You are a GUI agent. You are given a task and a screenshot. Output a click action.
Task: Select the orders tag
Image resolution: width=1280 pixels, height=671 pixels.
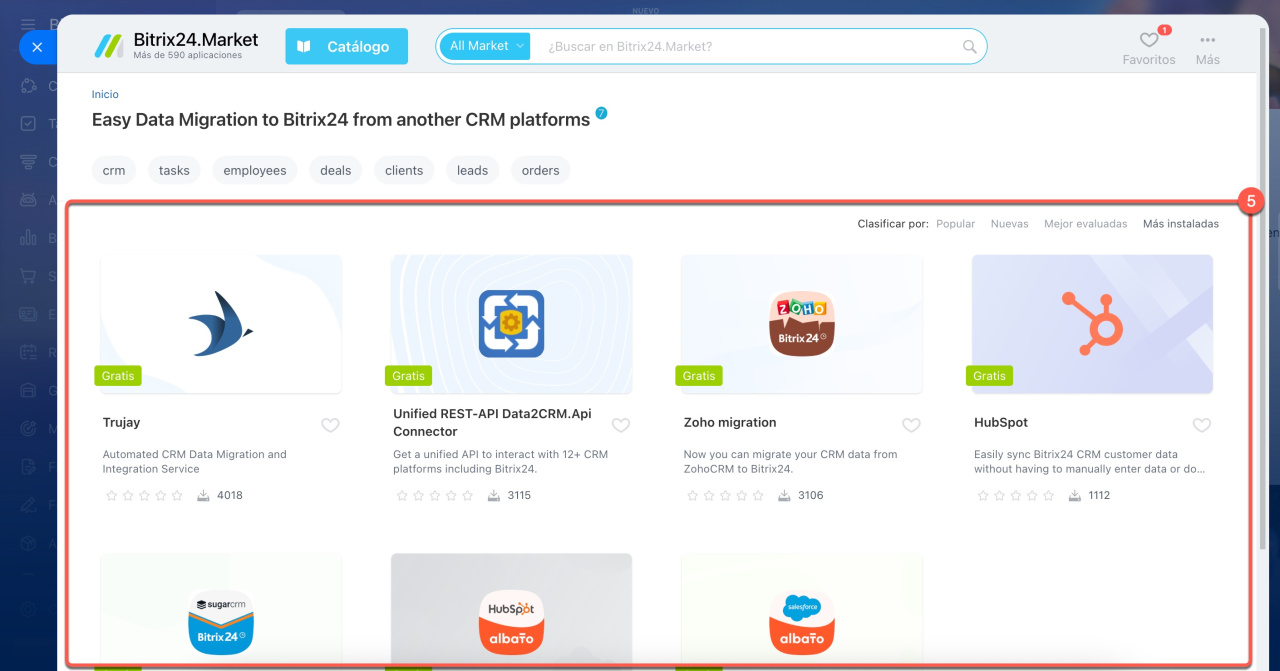(541, 170)
